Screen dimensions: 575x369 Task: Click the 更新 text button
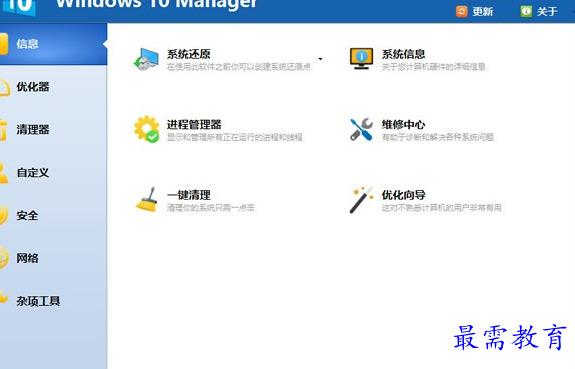[x=483, y=12]
